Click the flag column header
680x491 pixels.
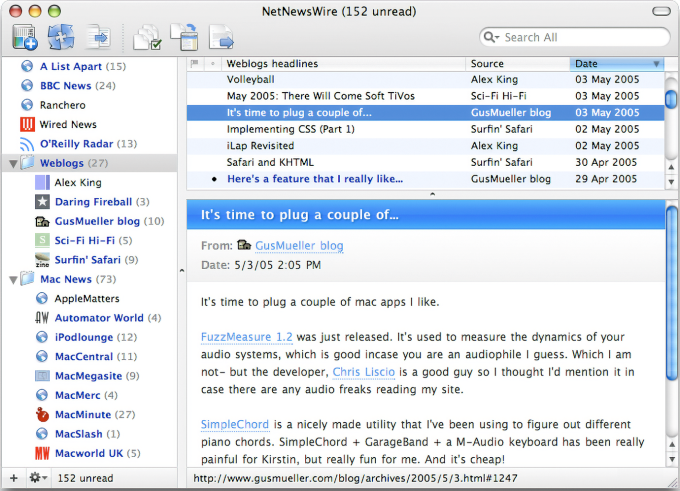coord(194,64)
